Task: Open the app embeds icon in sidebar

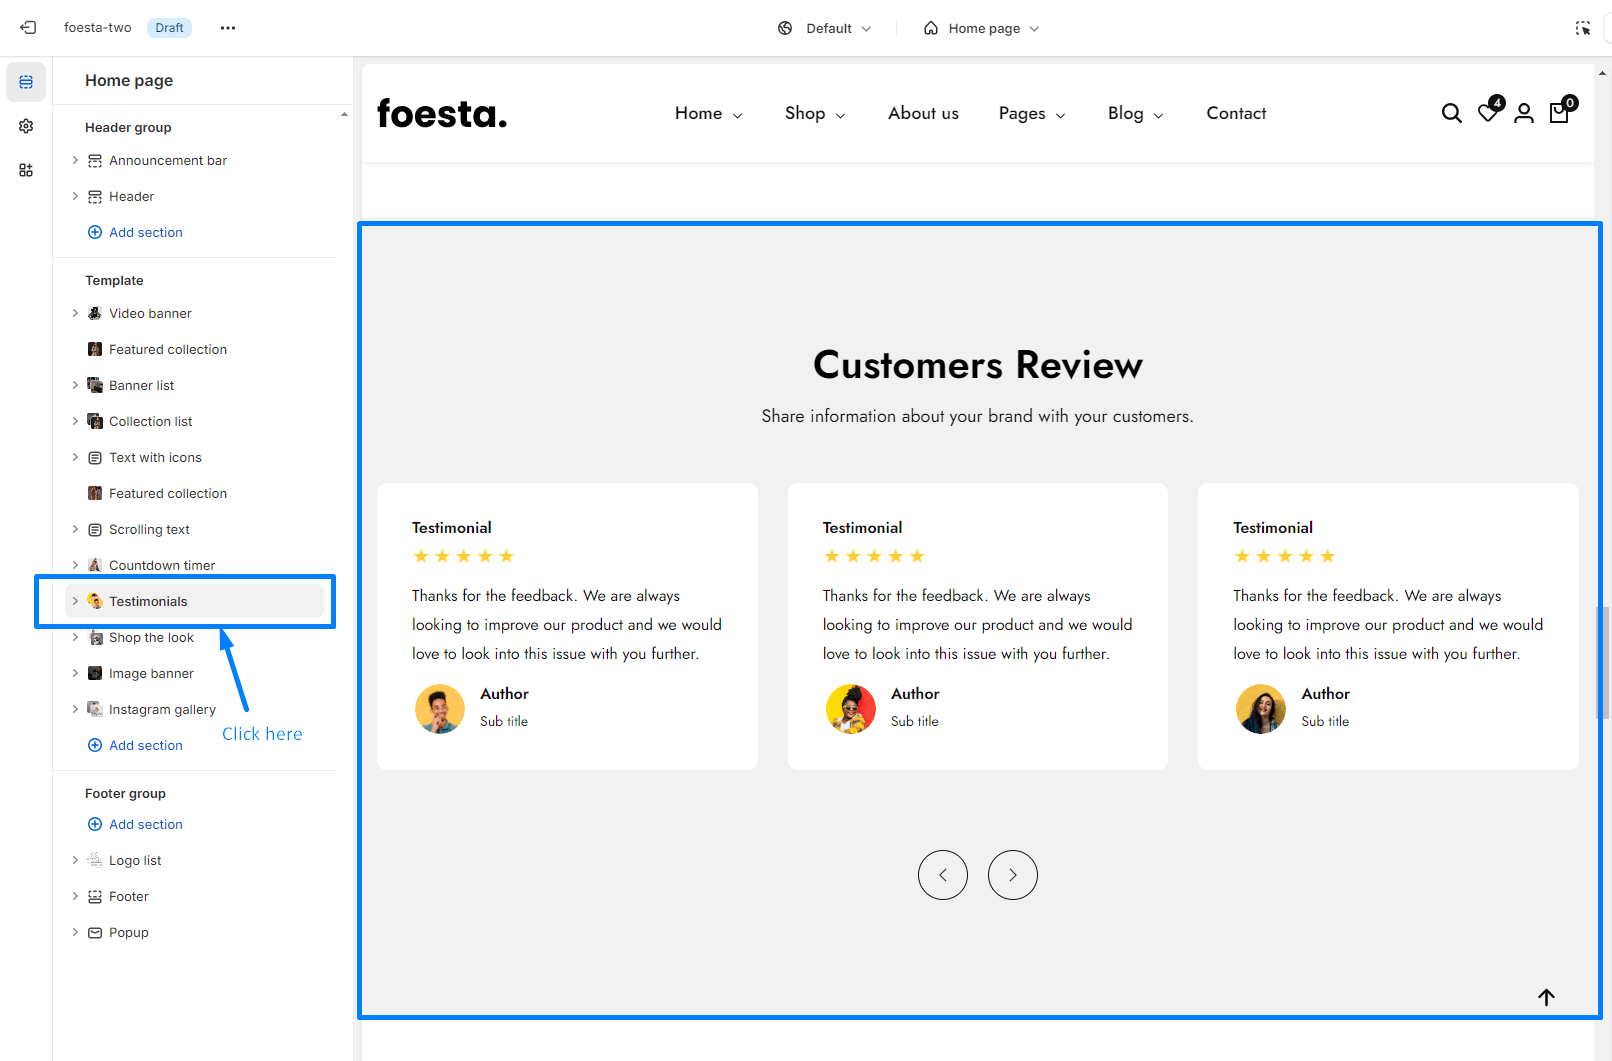Action: 26,170
